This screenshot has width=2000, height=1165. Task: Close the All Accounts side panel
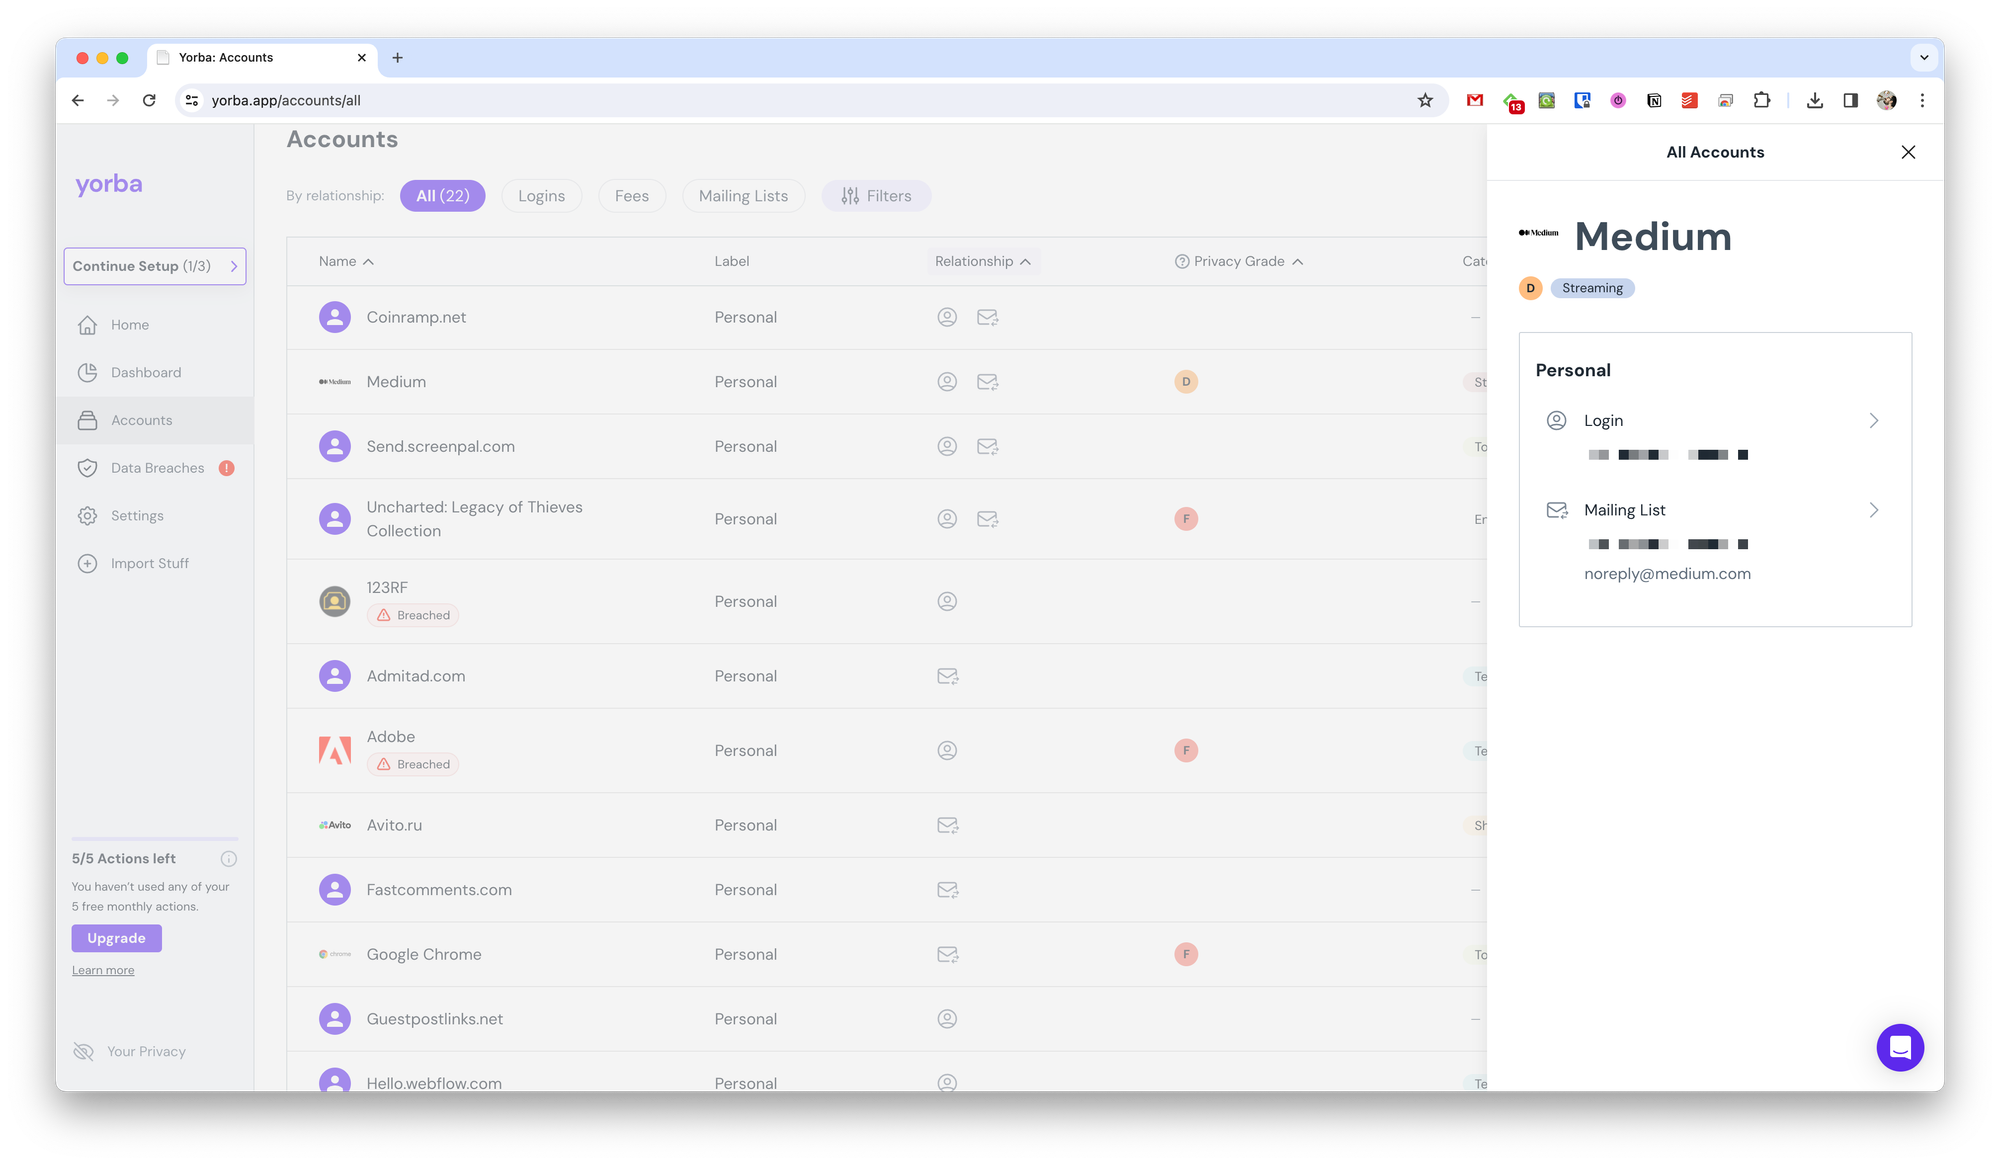point(1908,152)
